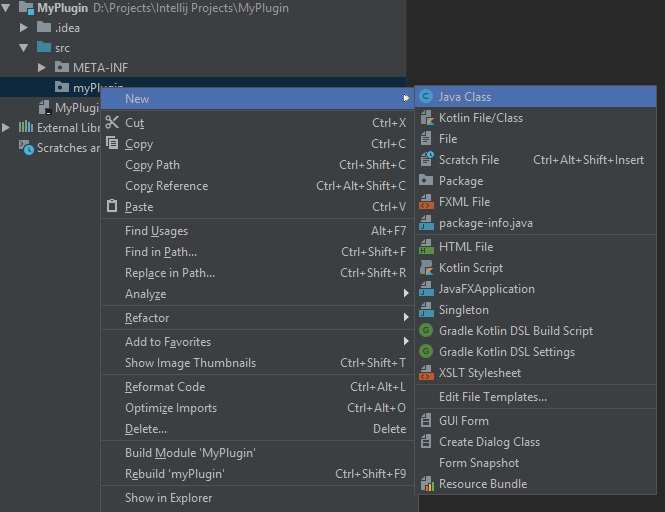Click the Resource Bundle icon

pyautogui.click(x=427, y=484)
